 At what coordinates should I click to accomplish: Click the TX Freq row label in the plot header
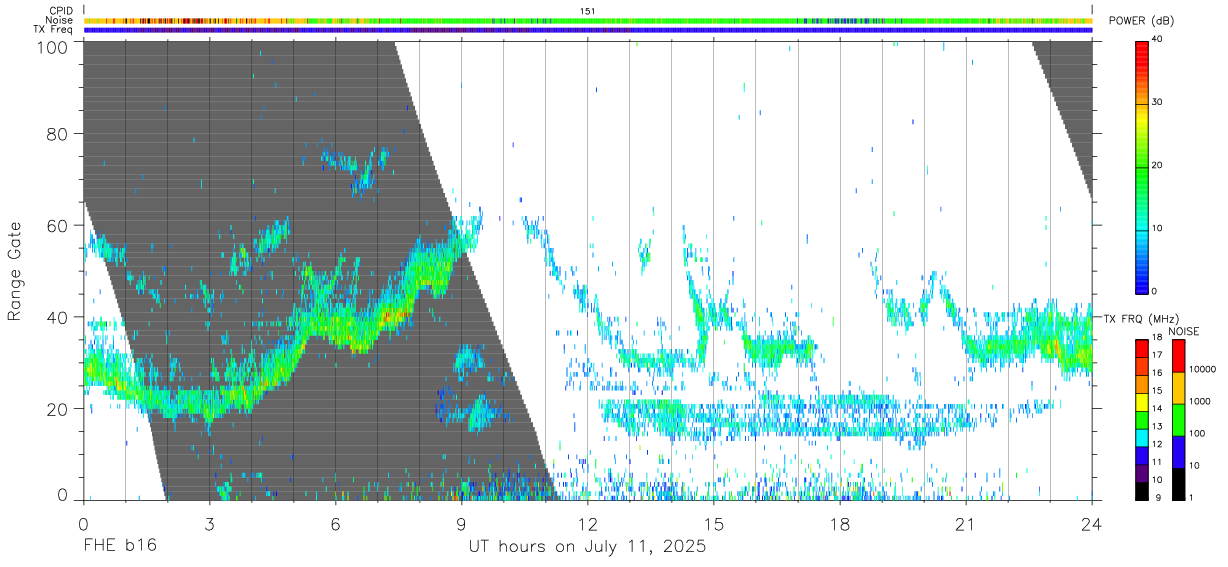coord(55,29)
